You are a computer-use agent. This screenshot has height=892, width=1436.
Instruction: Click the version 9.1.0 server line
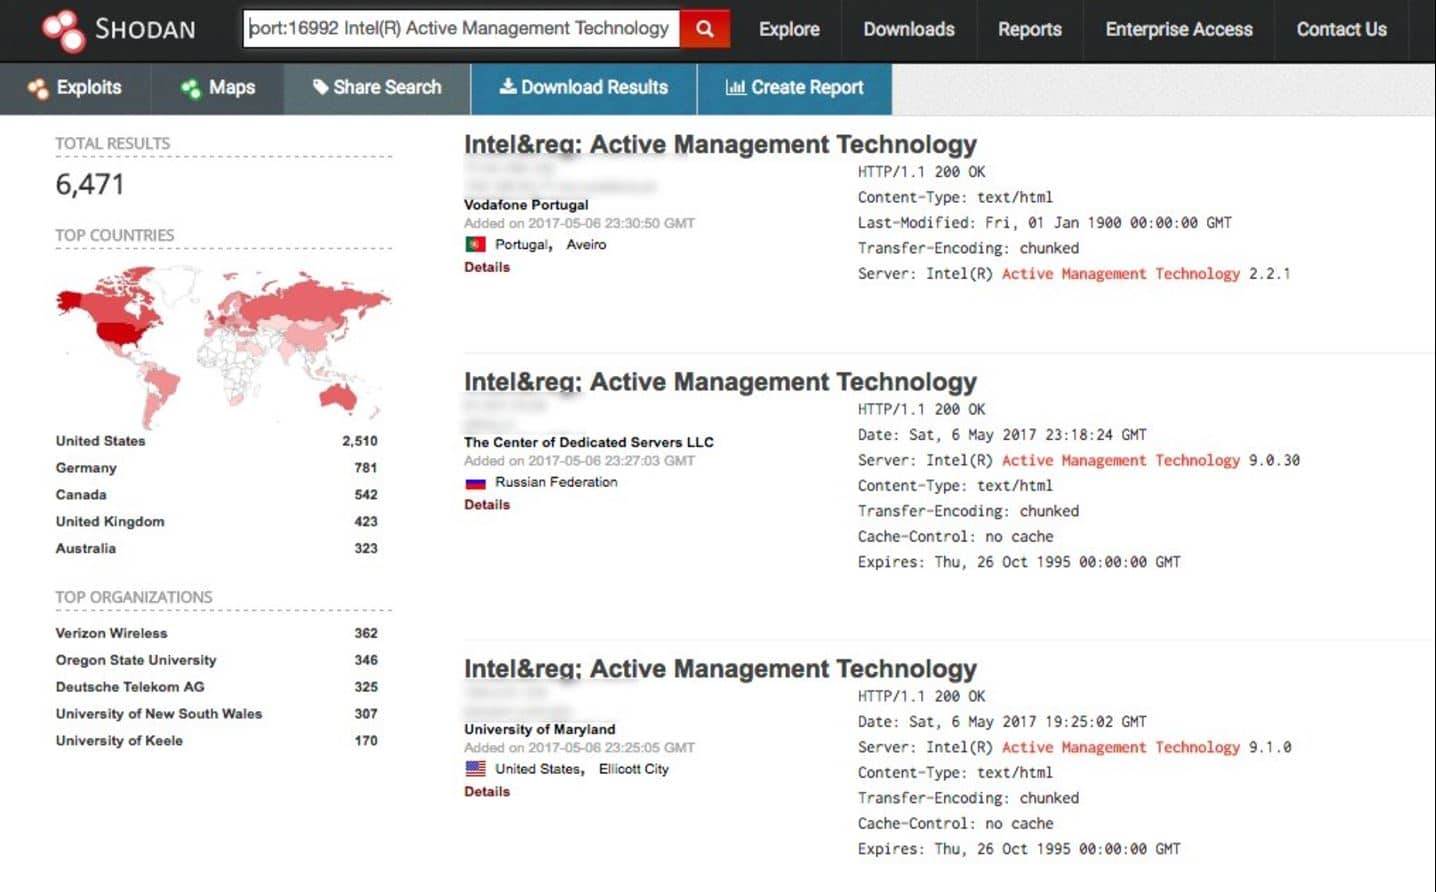point(1074,748)
